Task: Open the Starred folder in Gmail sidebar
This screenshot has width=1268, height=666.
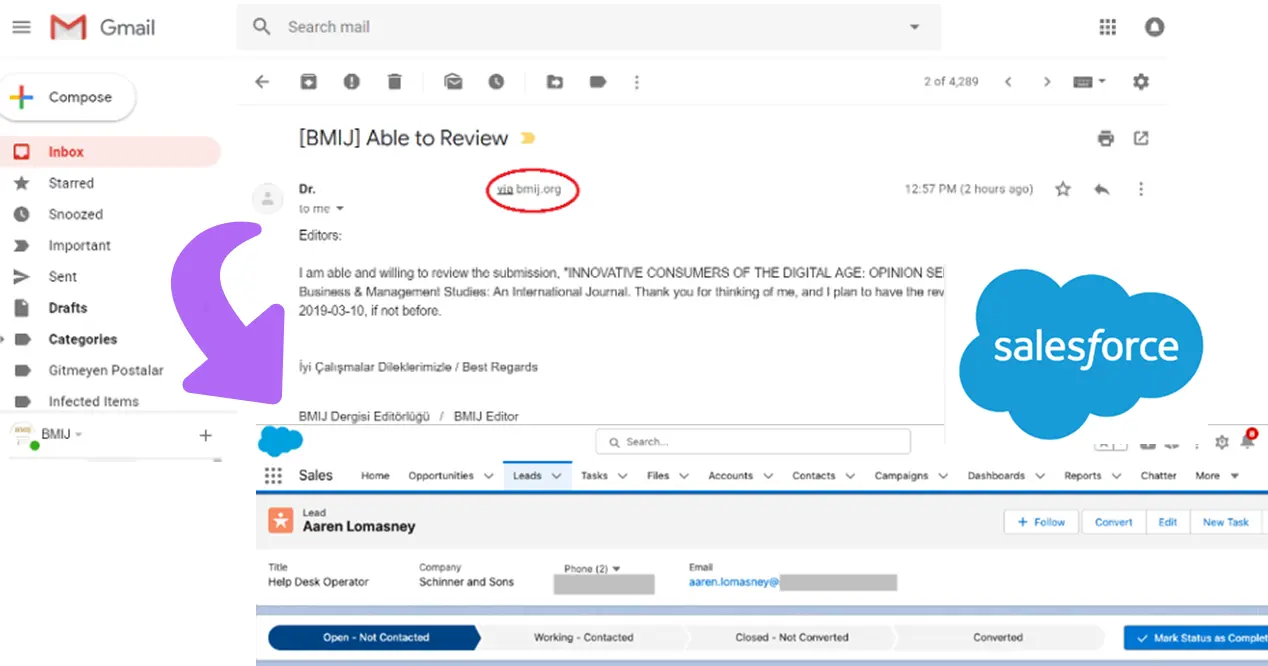Action: click(x=71, y=183)
